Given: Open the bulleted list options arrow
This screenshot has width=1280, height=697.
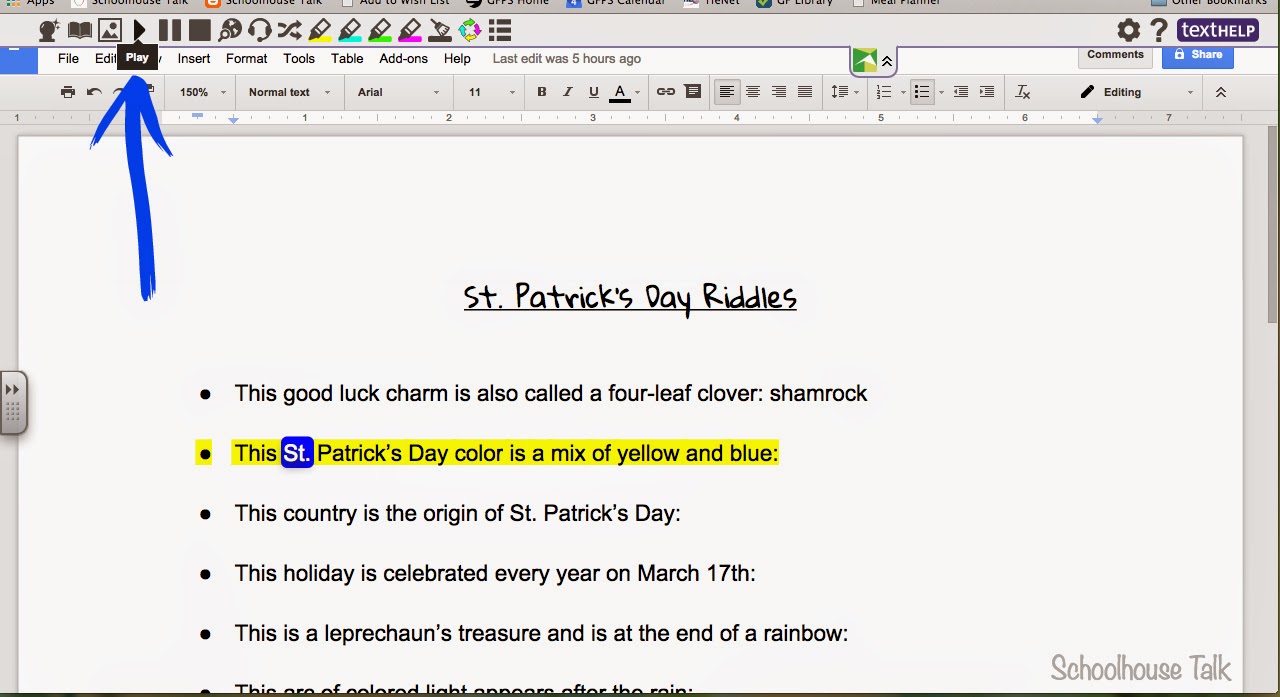Looking at the screenshot, I should coord(941,92).
